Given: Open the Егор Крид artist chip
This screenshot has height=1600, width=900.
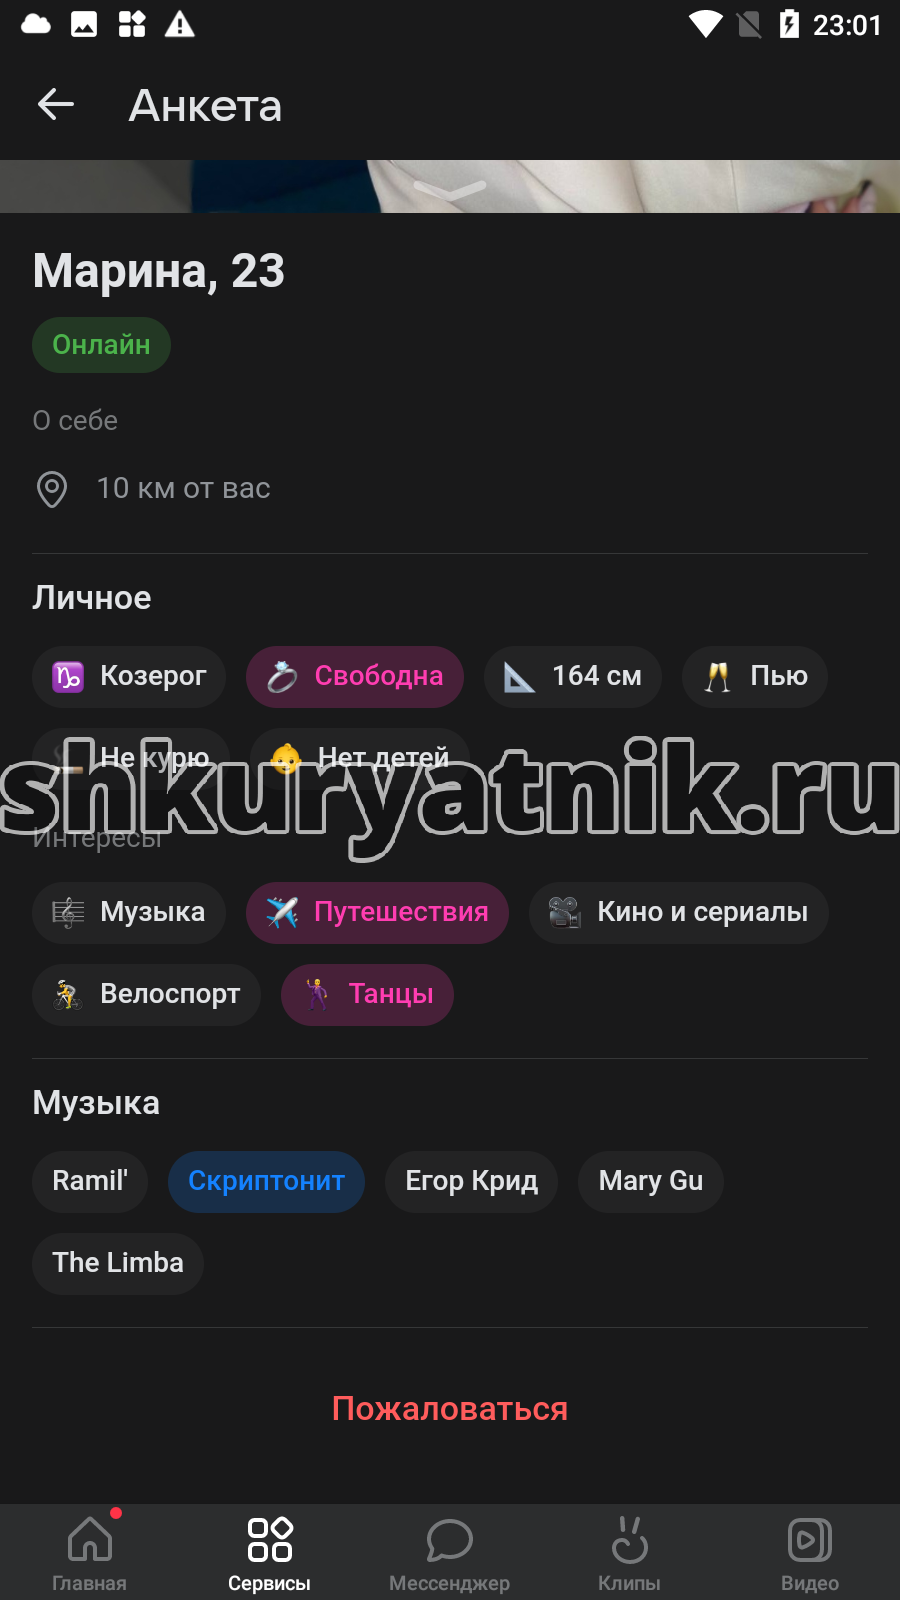Looking at the screenshot, I should [x=471, y=1182].
